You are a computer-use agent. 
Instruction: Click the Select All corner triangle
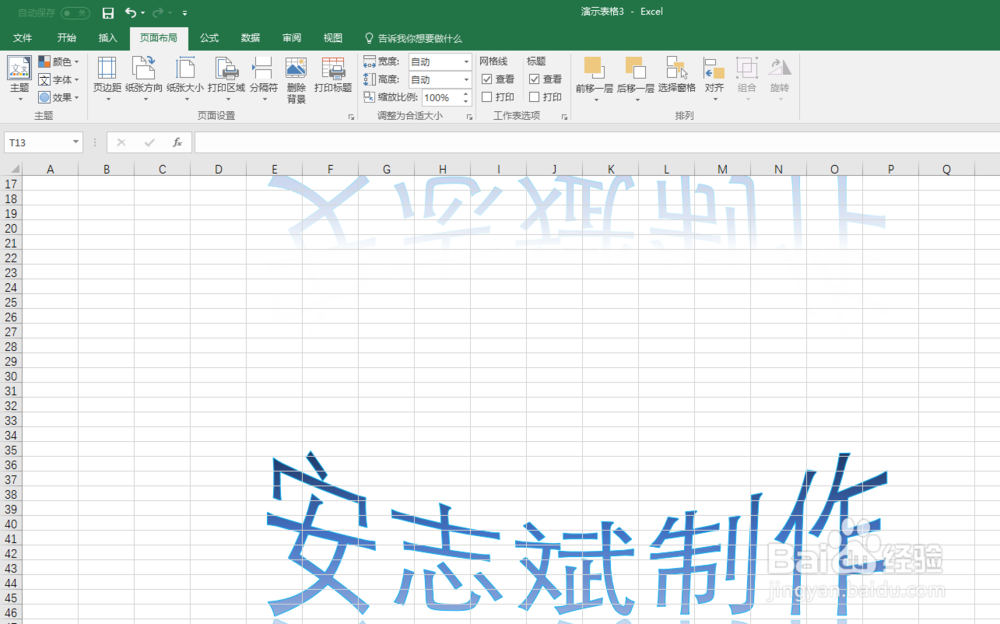(13, 169)
